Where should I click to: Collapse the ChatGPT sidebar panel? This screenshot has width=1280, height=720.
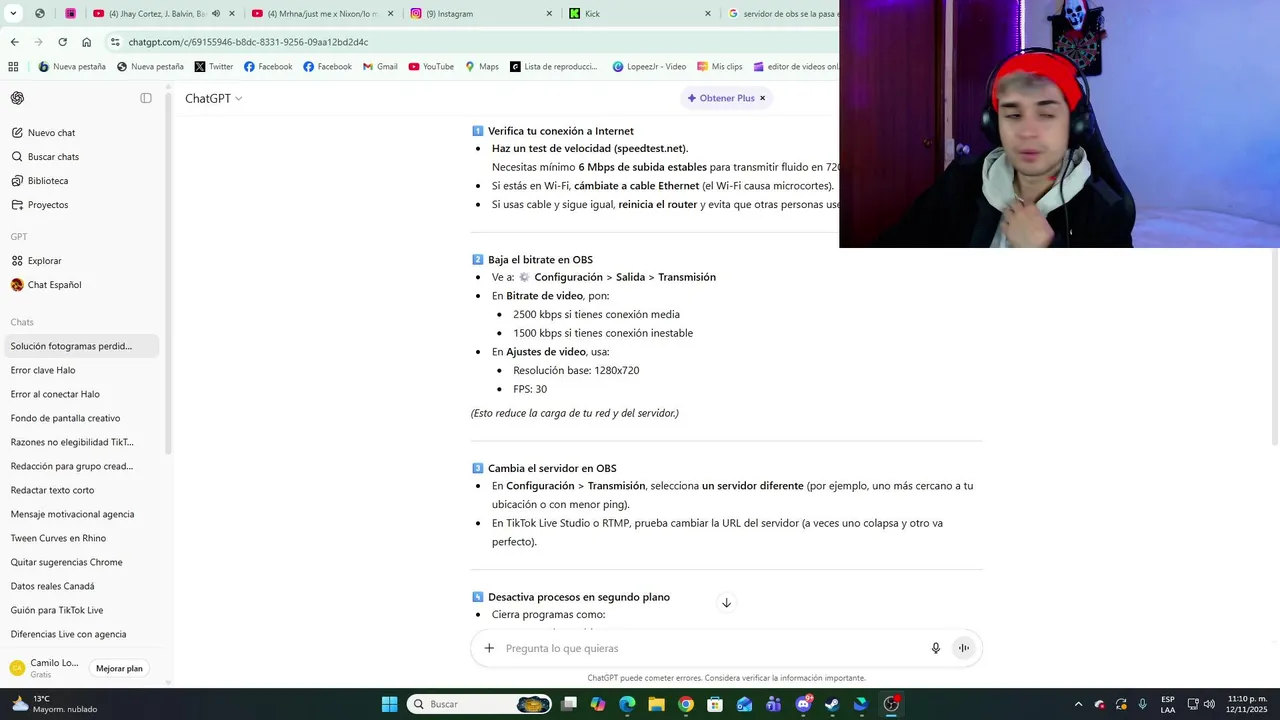click(x=146, y=98)
